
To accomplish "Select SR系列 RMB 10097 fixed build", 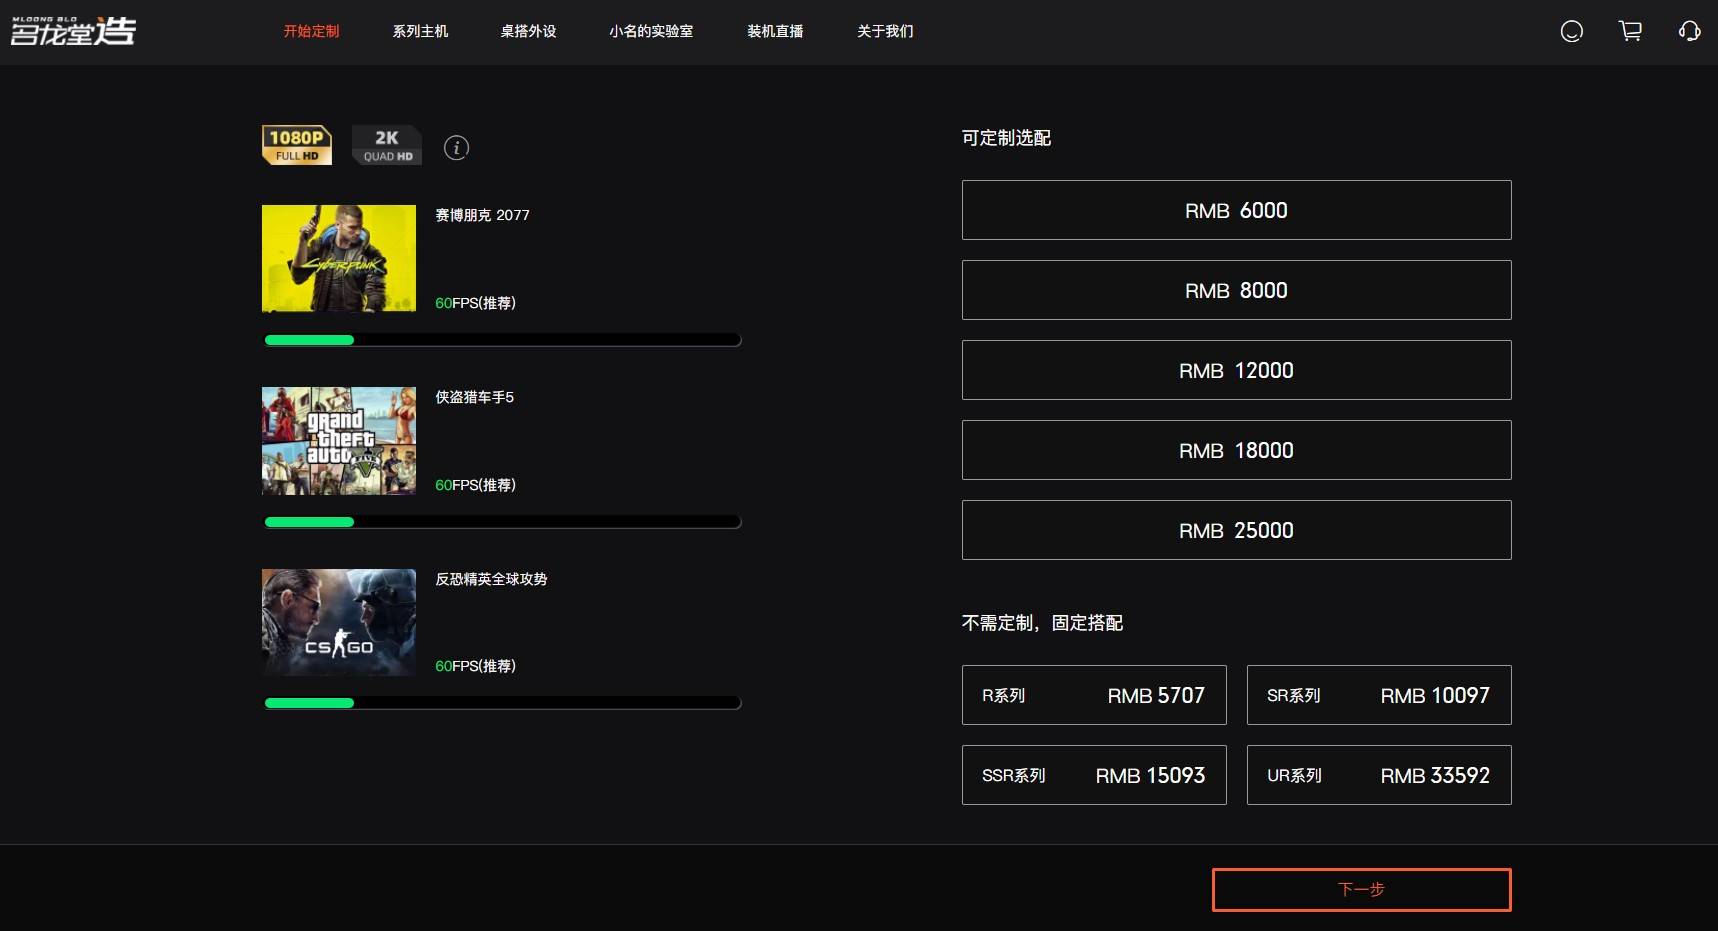I will 1379,695.
